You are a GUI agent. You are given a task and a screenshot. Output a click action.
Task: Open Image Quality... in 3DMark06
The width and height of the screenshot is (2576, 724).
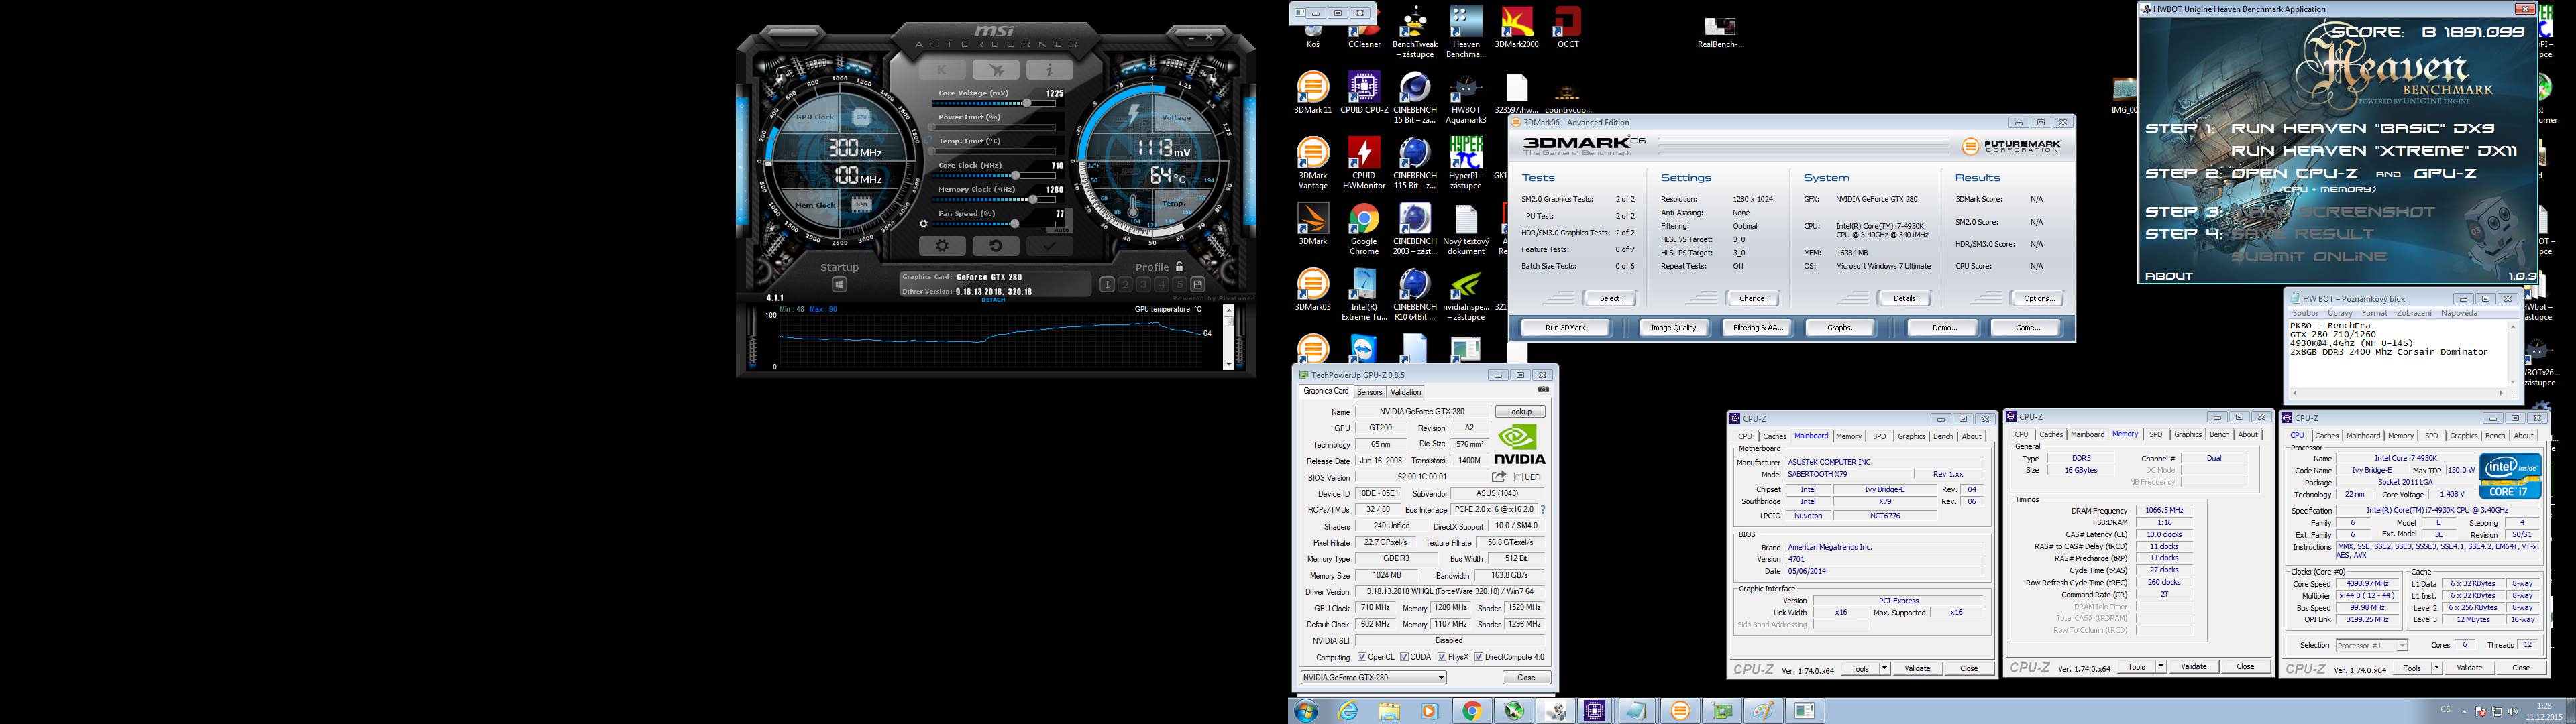pos(1675,328)
